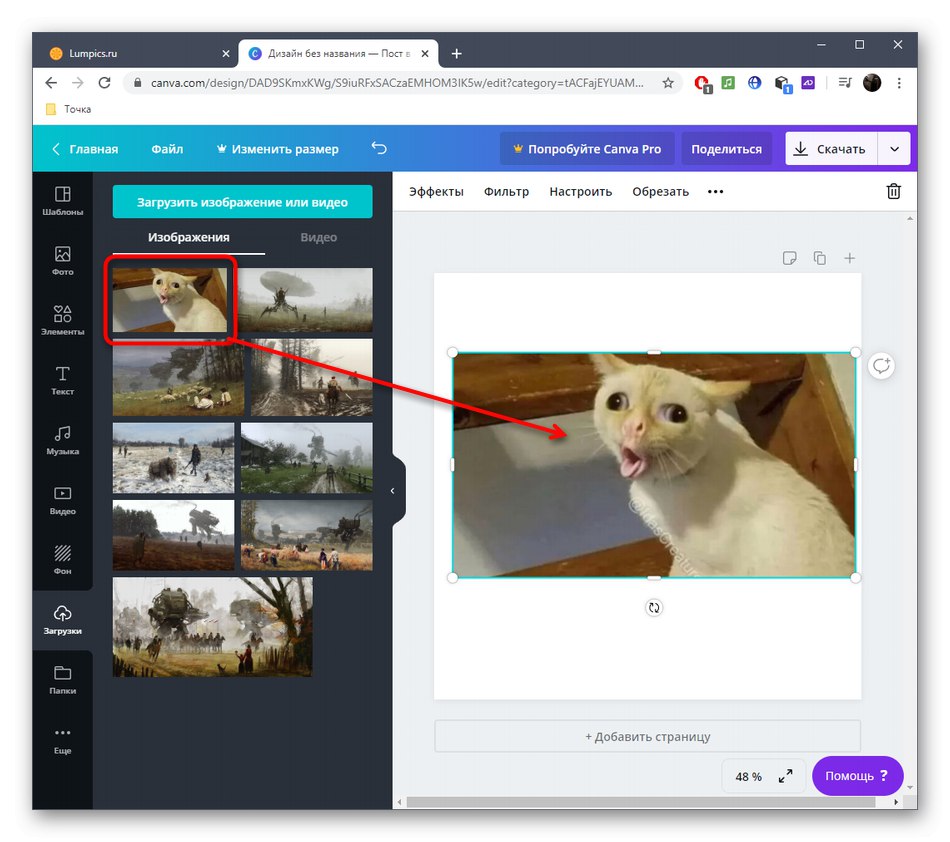The image size is (950, 842).
Task: Open the Фото sidebar section
Action: [x=62, y=261]
